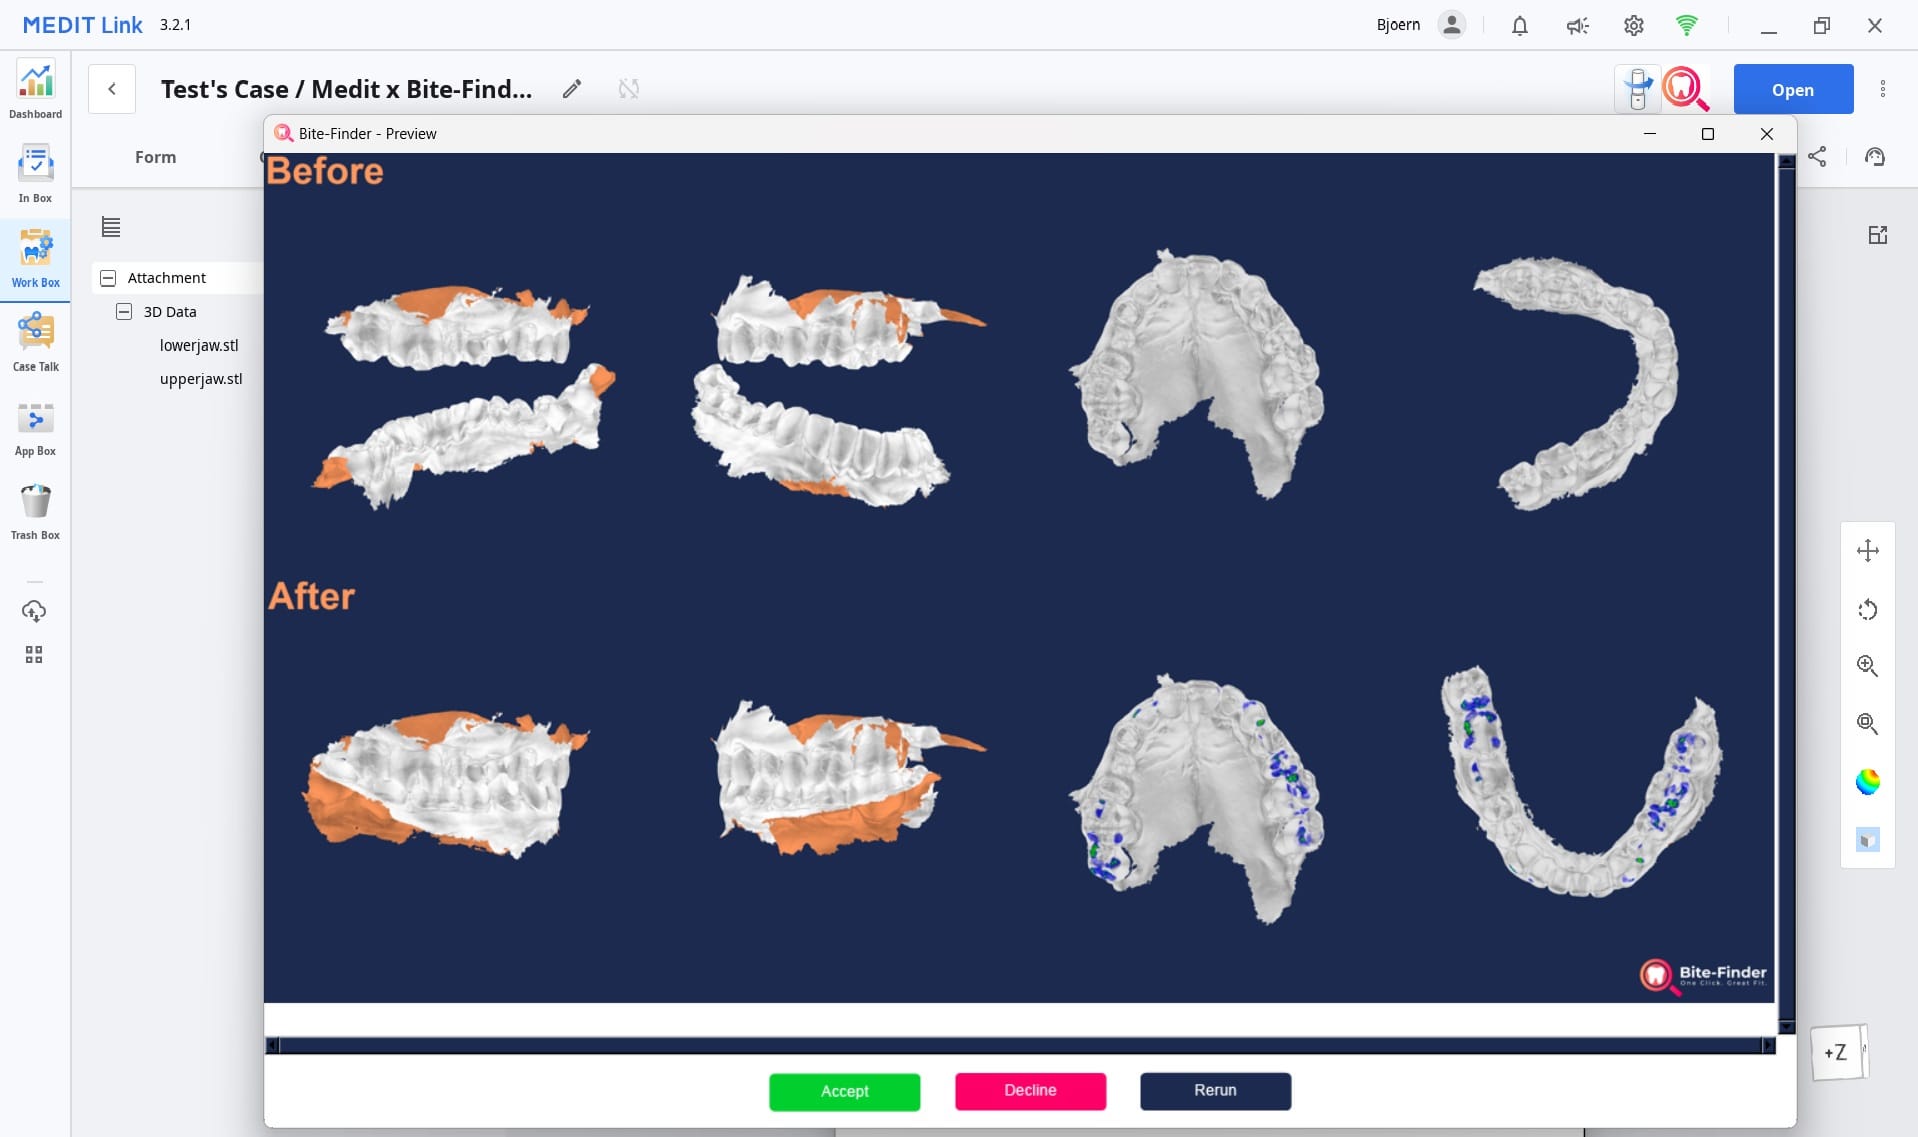Open the Dashboard section
The height and width of the screenshot is (1137, 1918).
[35, 91]
